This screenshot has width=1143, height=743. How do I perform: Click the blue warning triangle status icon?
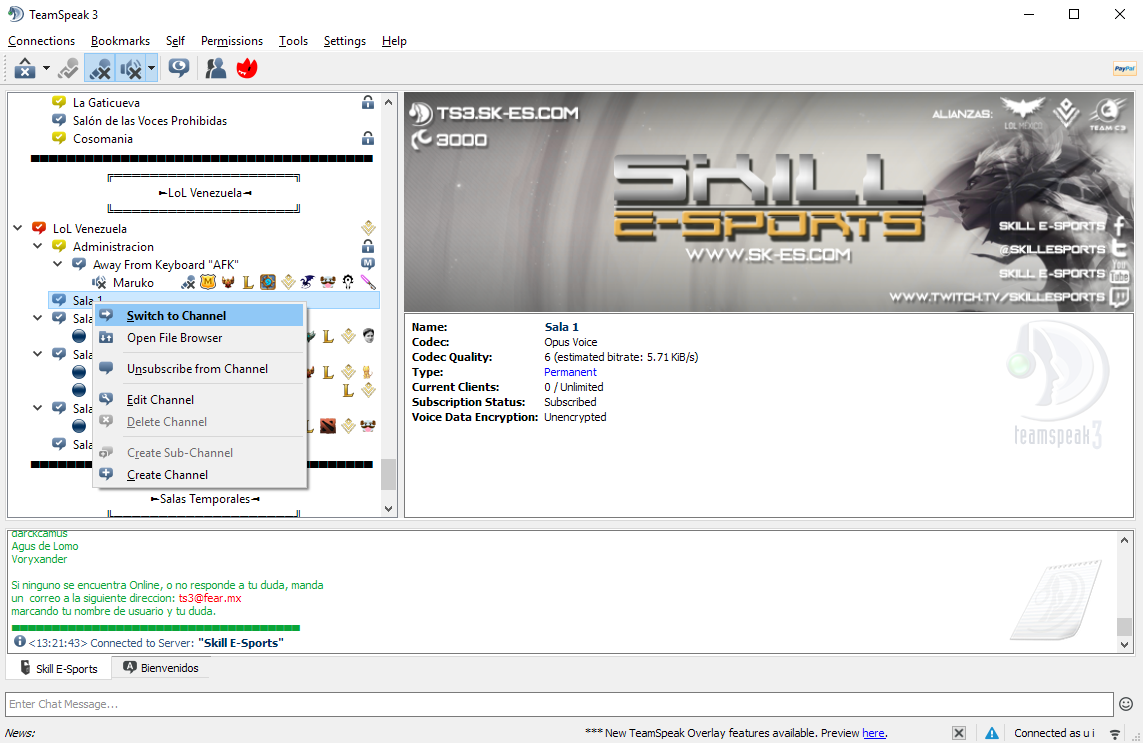tap(991, 734)
